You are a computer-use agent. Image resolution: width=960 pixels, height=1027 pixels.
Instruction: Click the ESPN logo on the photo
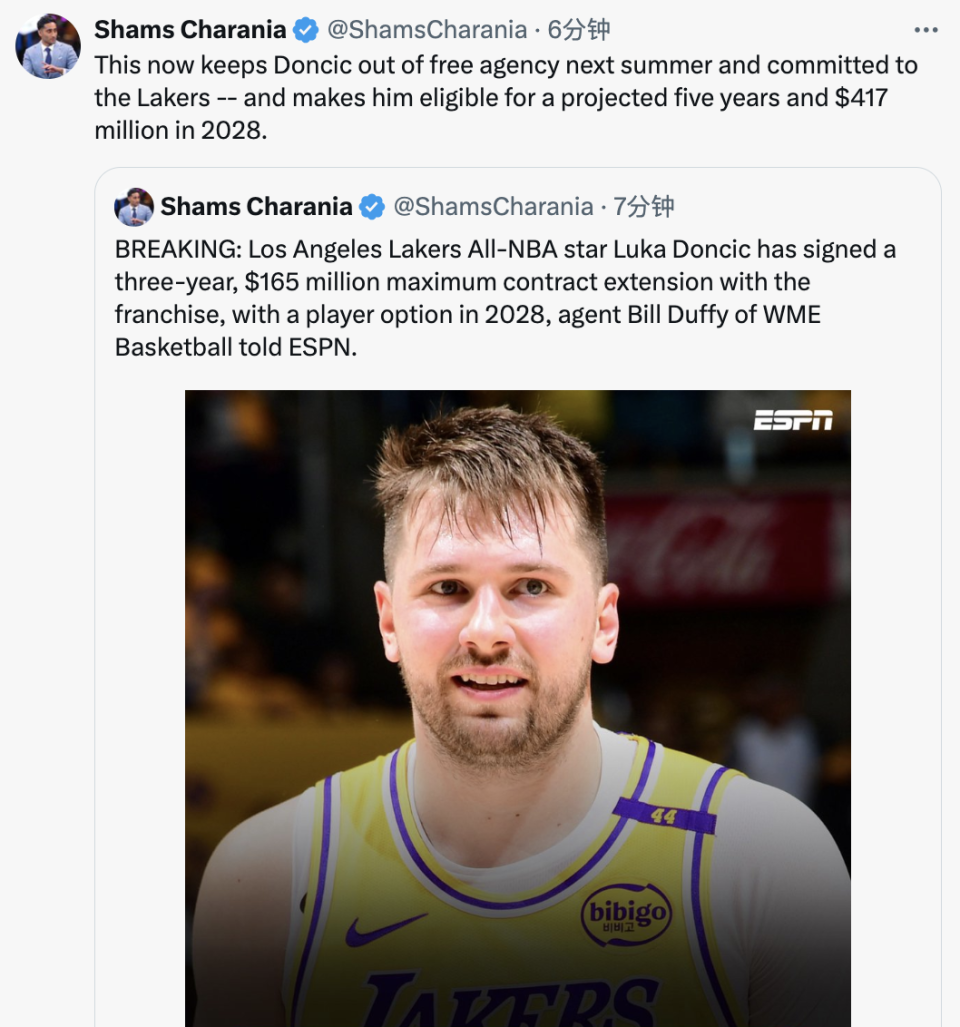(793, 420)
